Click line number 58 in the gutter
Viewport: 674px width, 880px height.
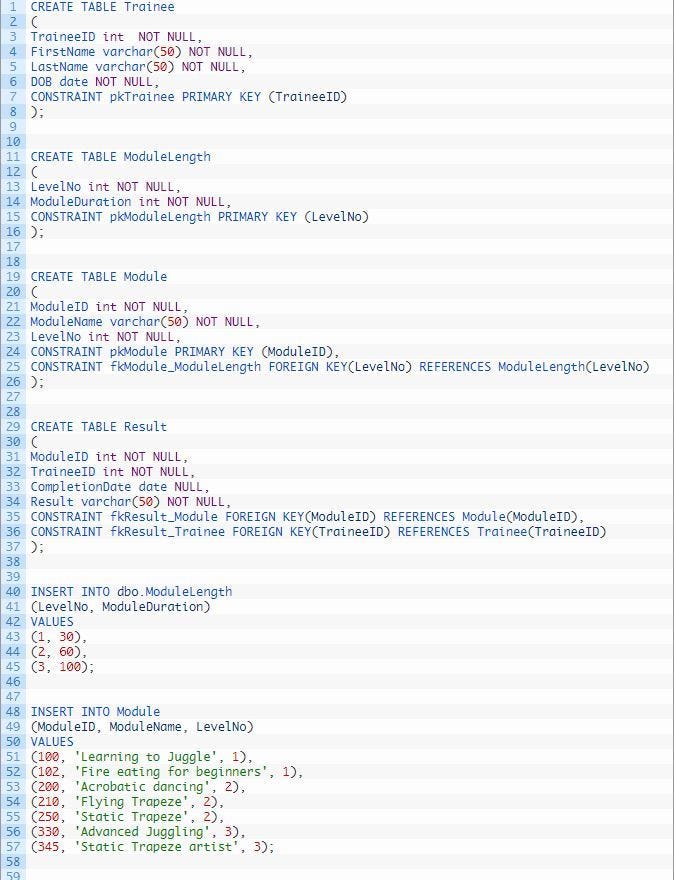[13, 861]
